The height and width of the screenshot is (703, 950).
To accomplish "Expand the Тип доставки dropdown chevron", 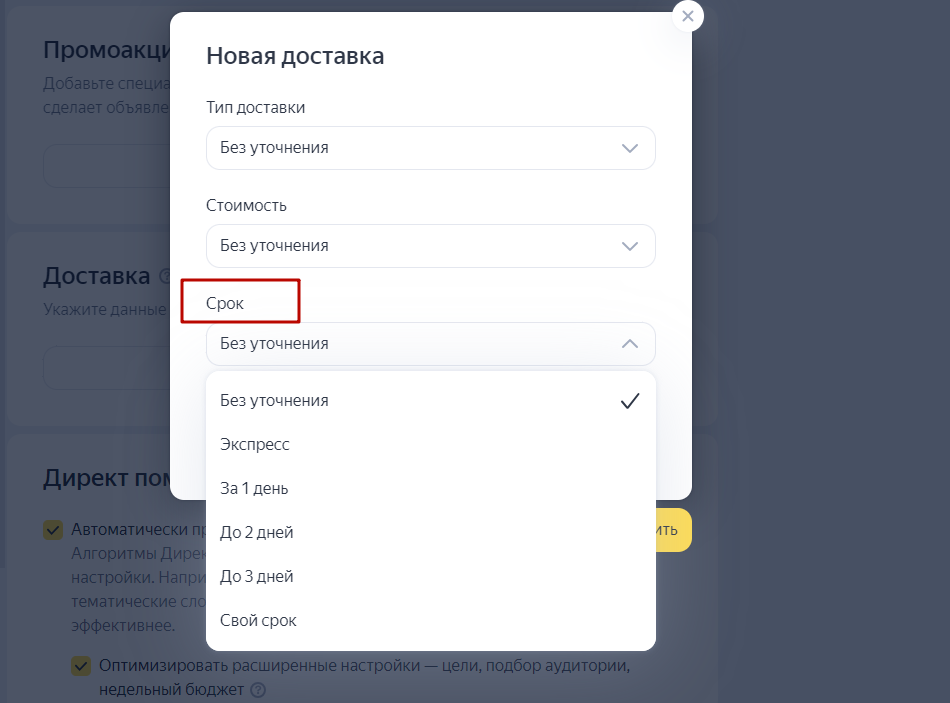I will tap(629, 148).
